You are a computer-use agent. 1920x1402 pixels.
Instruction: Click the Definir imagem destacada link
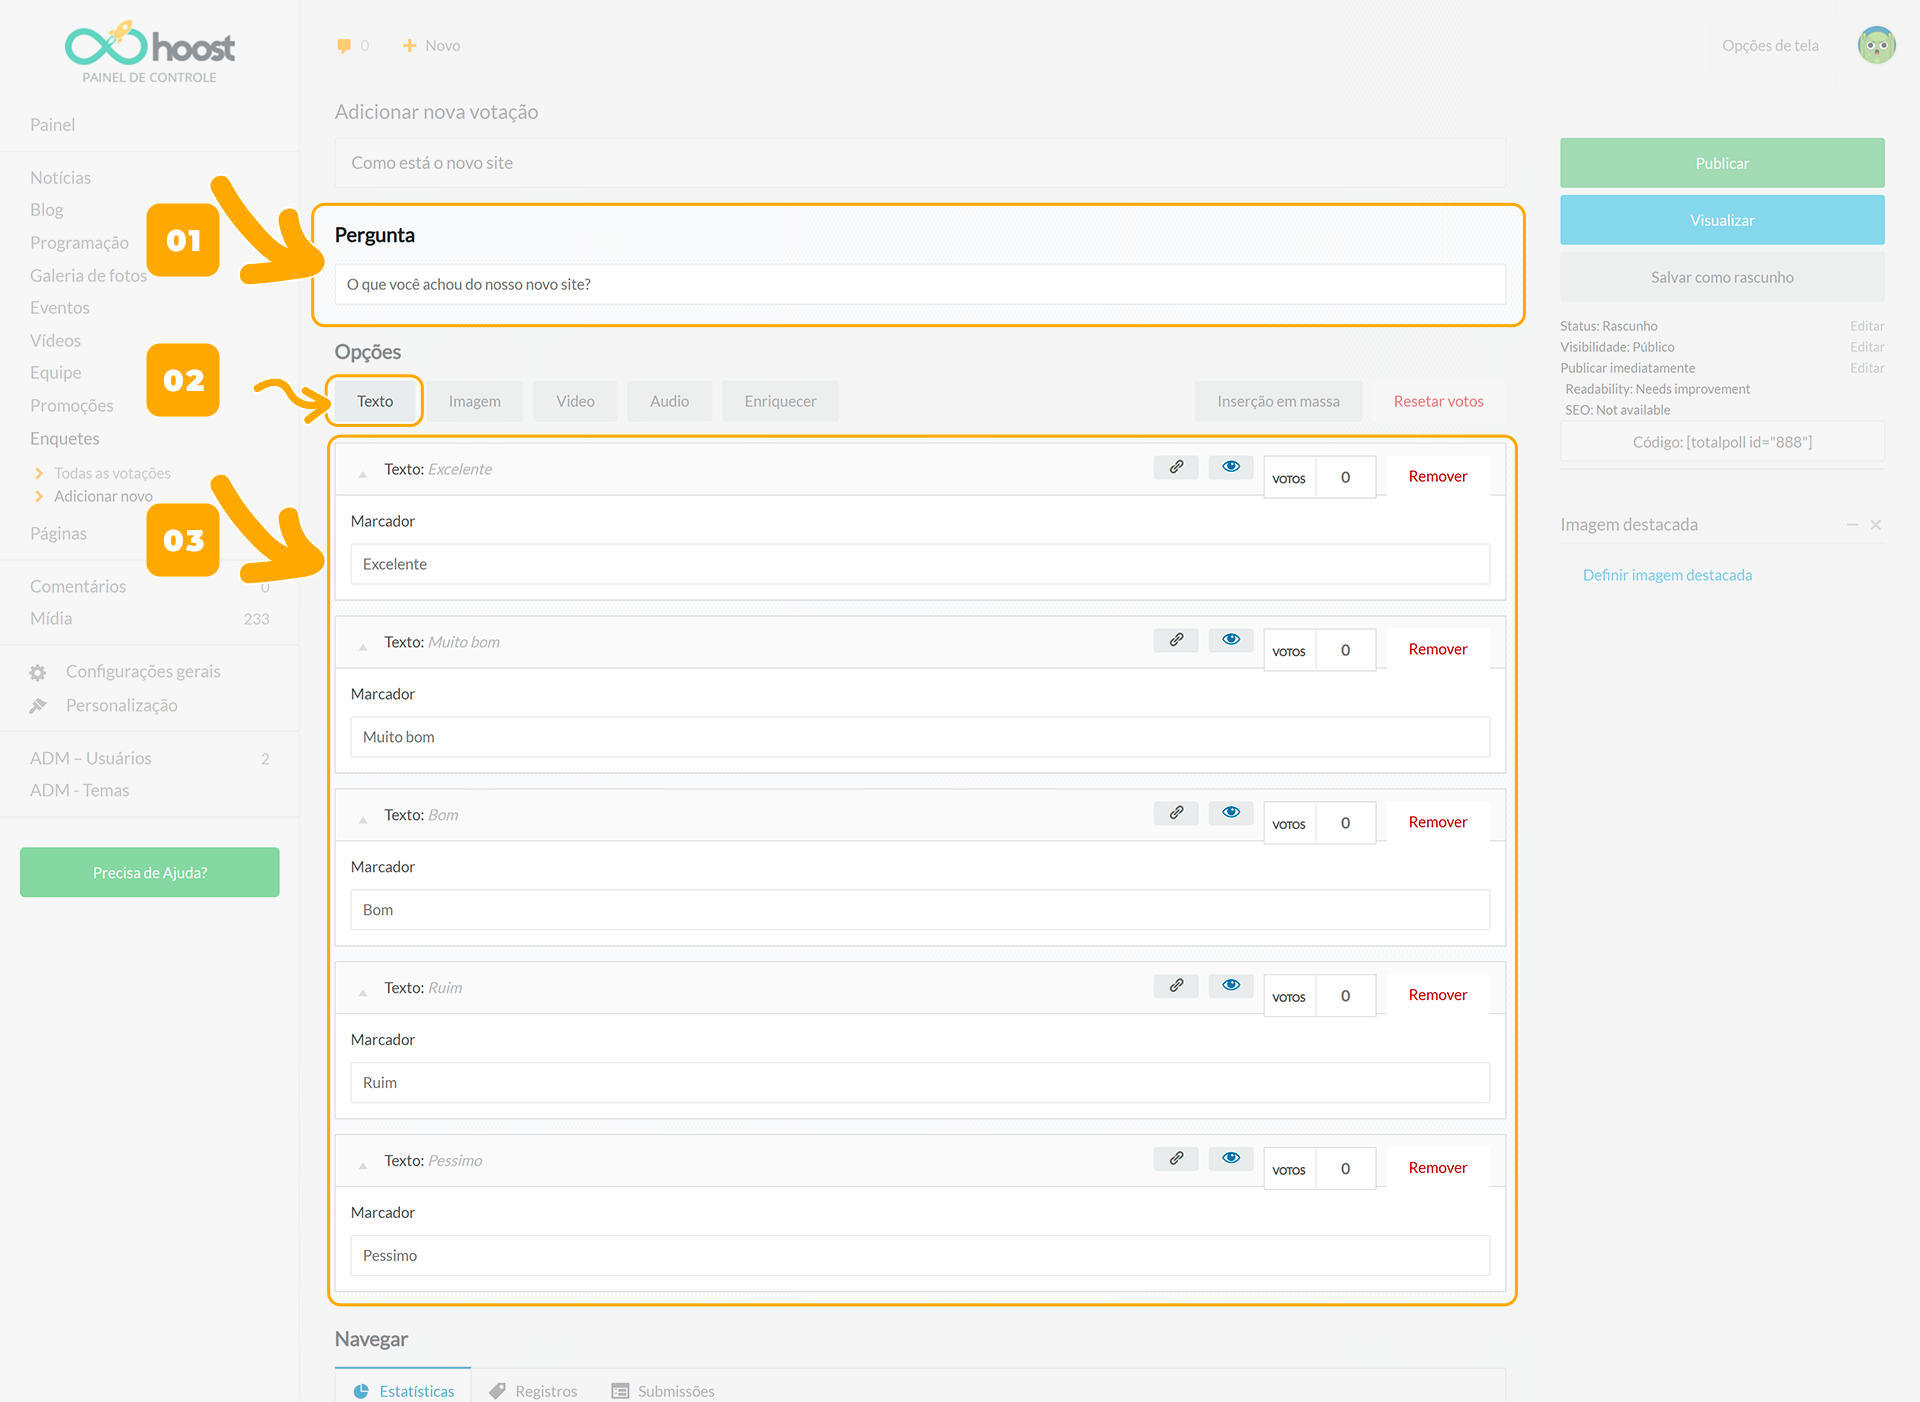[1667, 575]
